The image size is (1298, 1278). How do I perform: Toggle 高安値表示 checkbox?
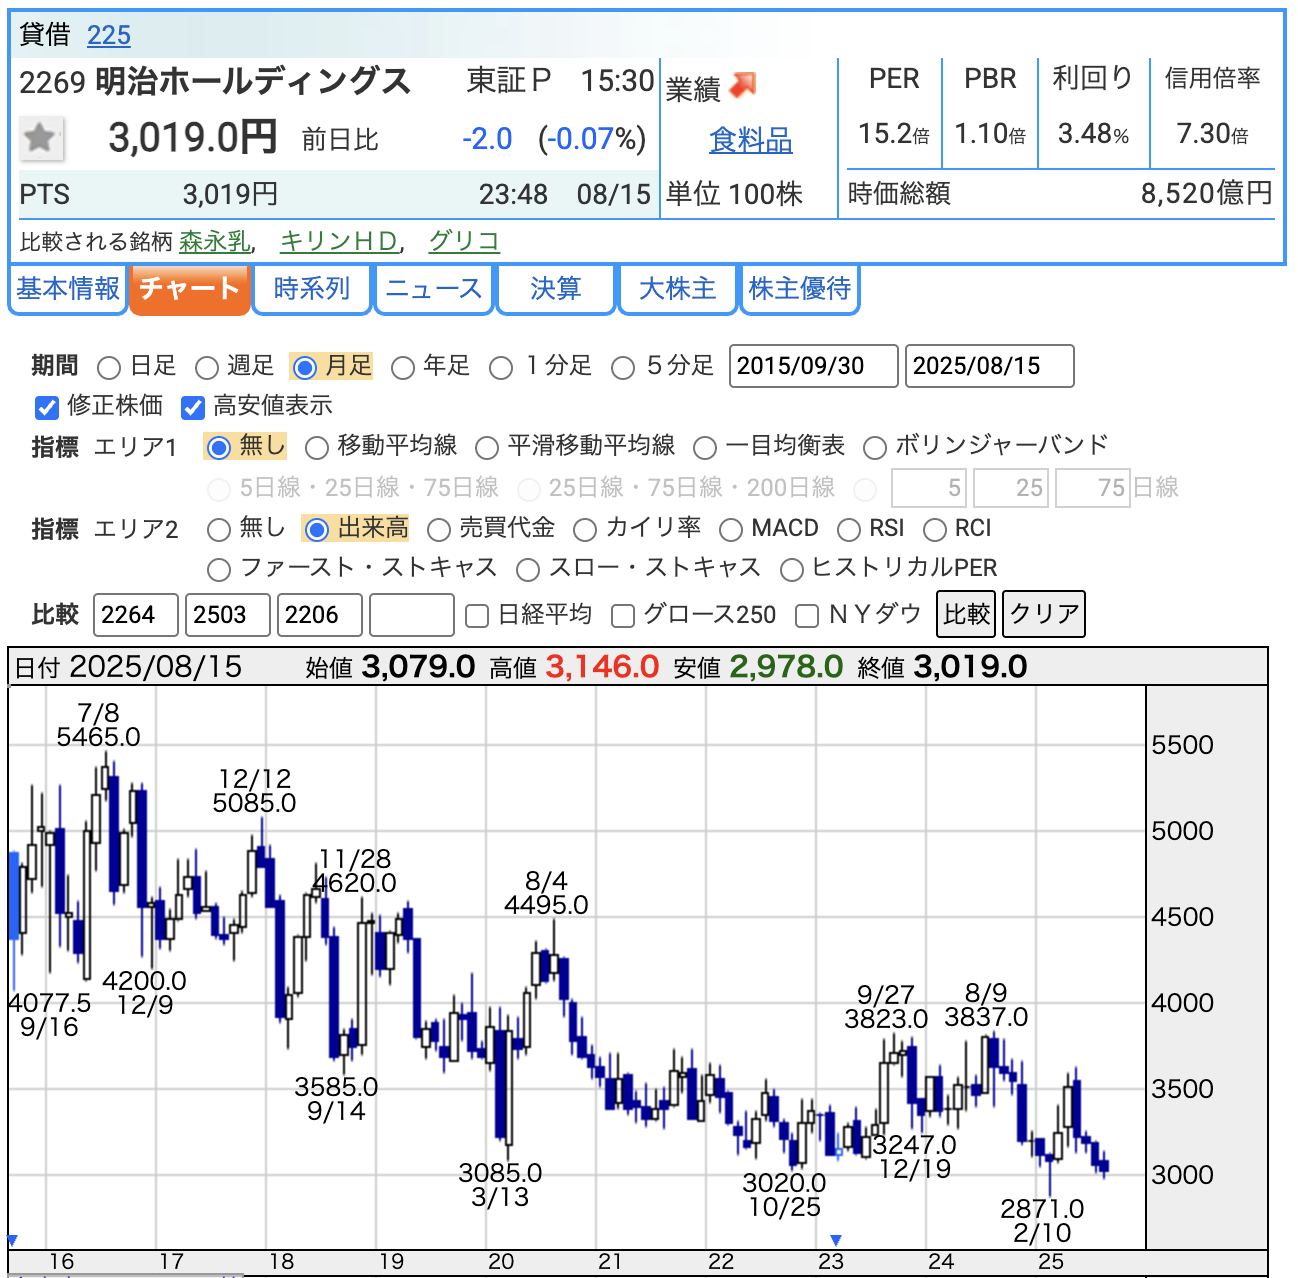coord(193,407)
